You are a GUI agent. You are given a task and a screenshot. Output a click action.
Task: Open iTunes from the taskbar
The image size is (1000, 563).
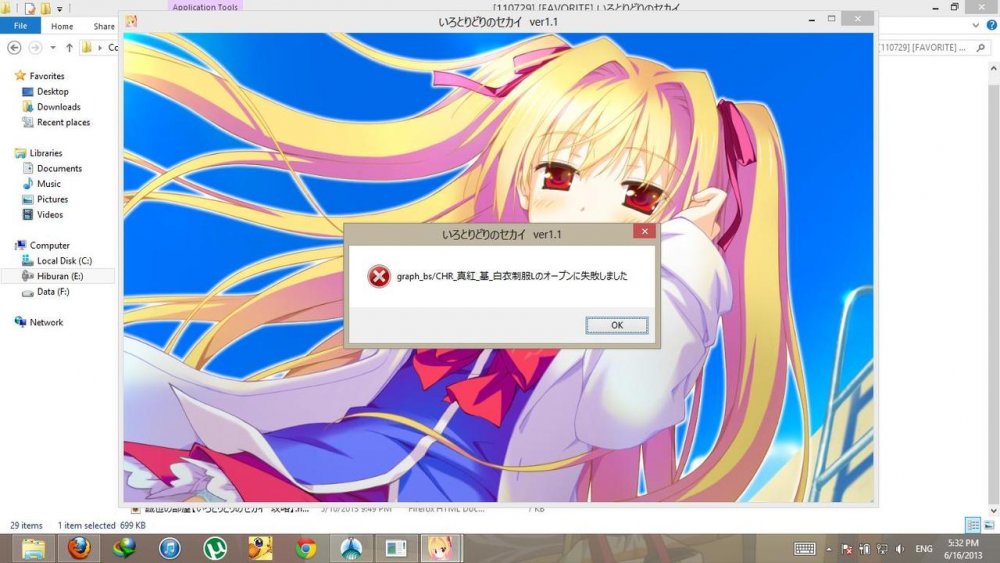169,548
